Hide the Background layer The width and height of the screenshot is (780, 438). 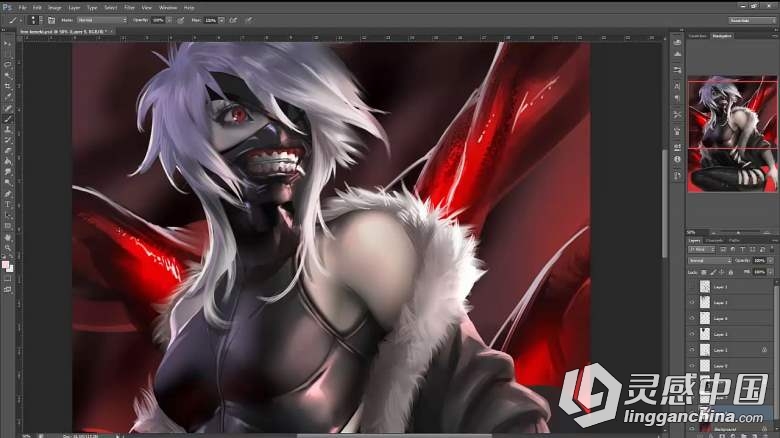tap(692, 428)
